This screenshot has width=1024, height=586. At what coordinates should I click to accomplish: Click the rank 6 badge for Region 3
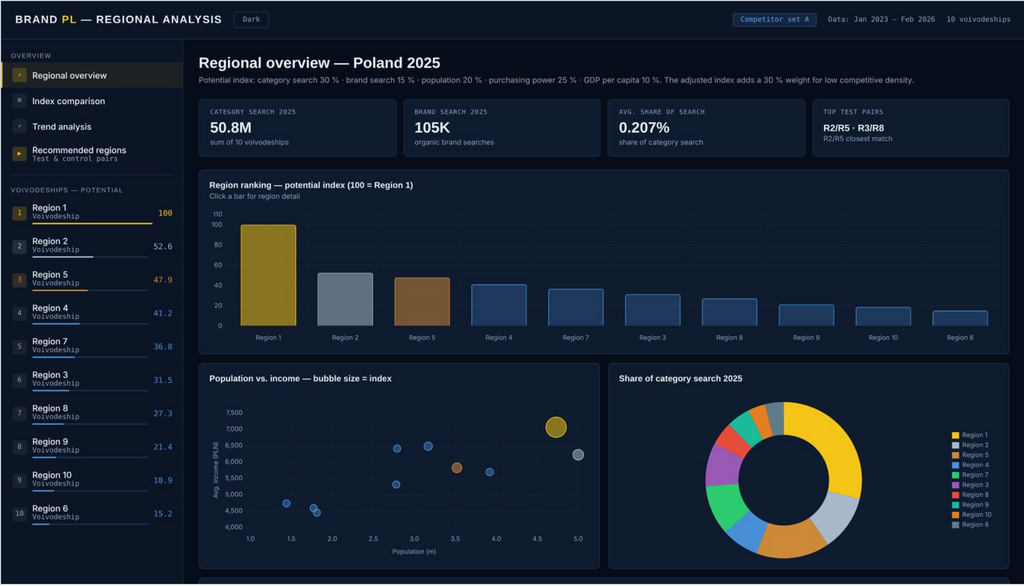pyautogui.click(x=20, y=380)
